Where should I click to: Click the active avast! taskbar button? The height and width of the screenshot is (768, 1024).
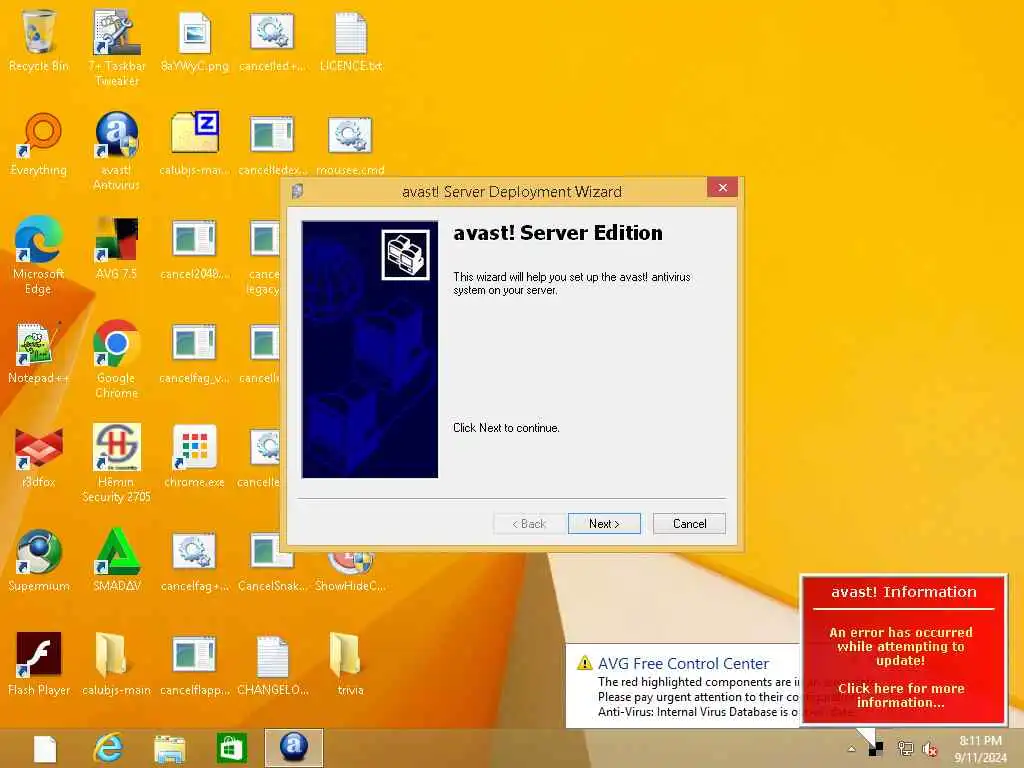(294, 748)
